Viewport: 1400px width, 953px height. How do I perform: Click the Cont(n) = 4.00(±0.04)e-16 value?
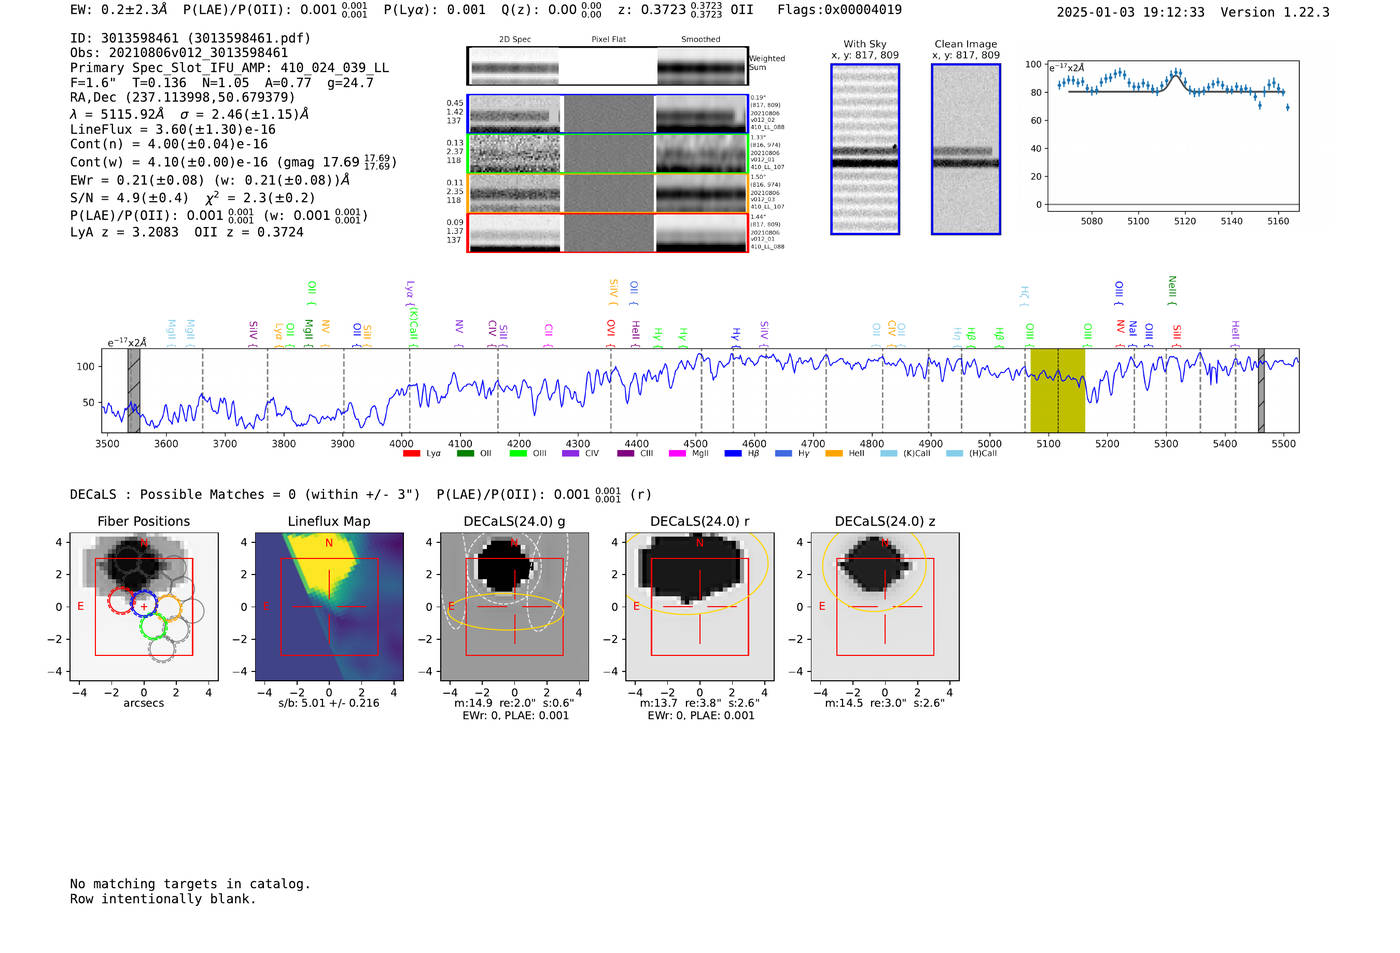pos(169,144)
